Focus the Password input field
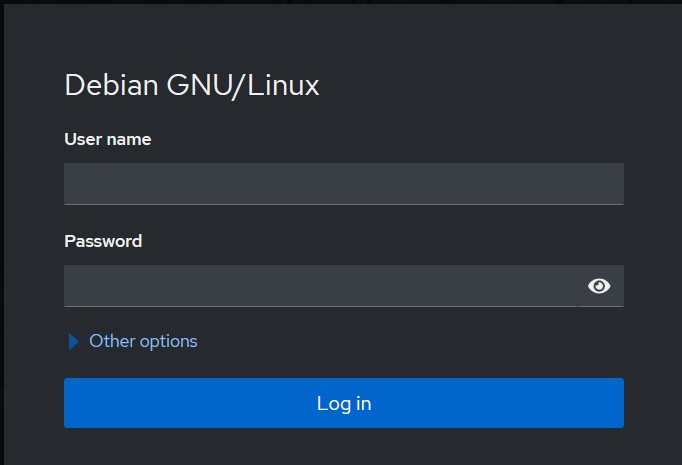The height and width of the screenshot is (465, 682). [321, 286]
